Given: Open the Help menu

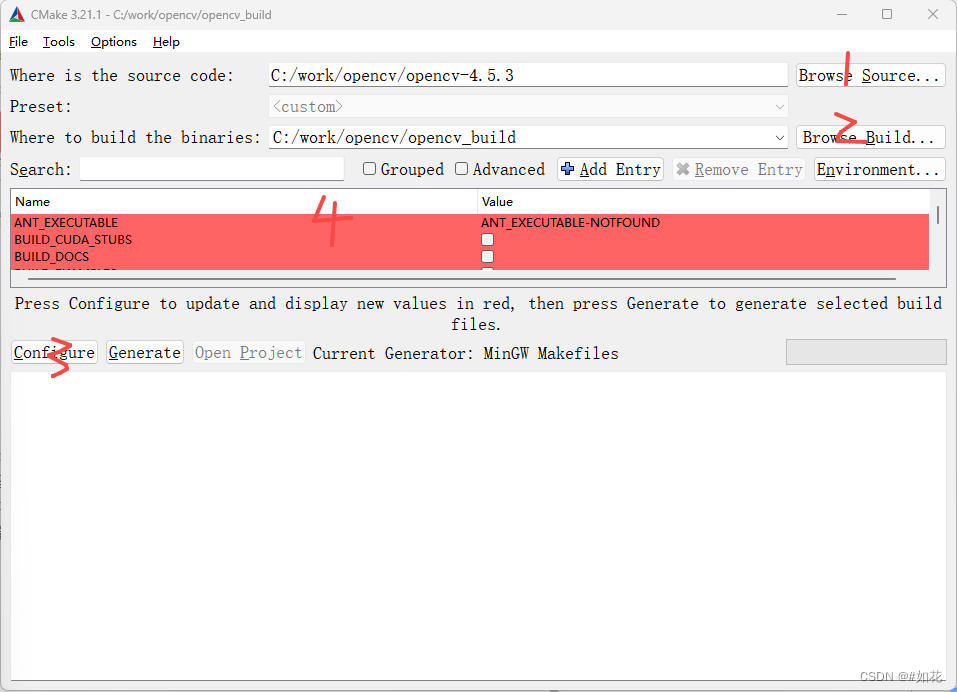Looking at the screenshot, I should point(166,42).
